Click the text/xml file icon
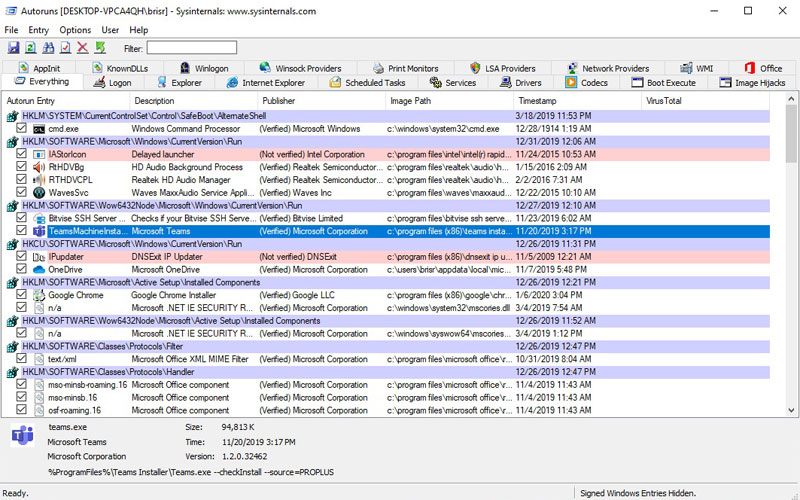The width and height of the screenshot is (800, 500). click(39, 359)
